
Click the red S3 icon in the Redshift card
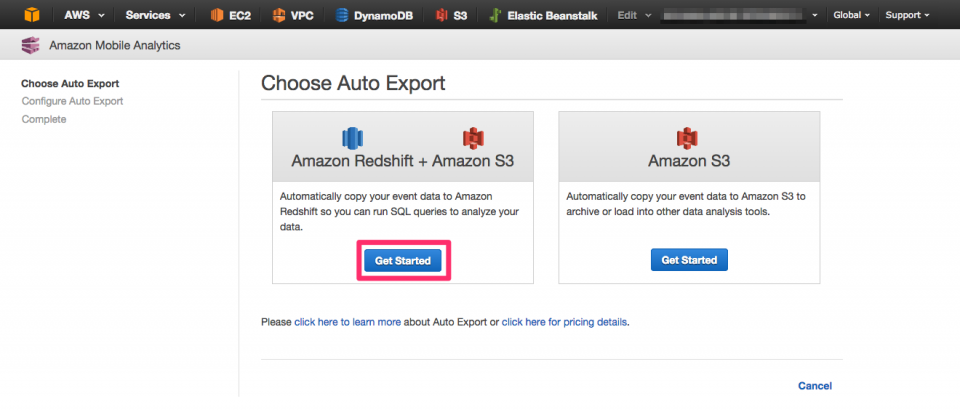point(473,138)
